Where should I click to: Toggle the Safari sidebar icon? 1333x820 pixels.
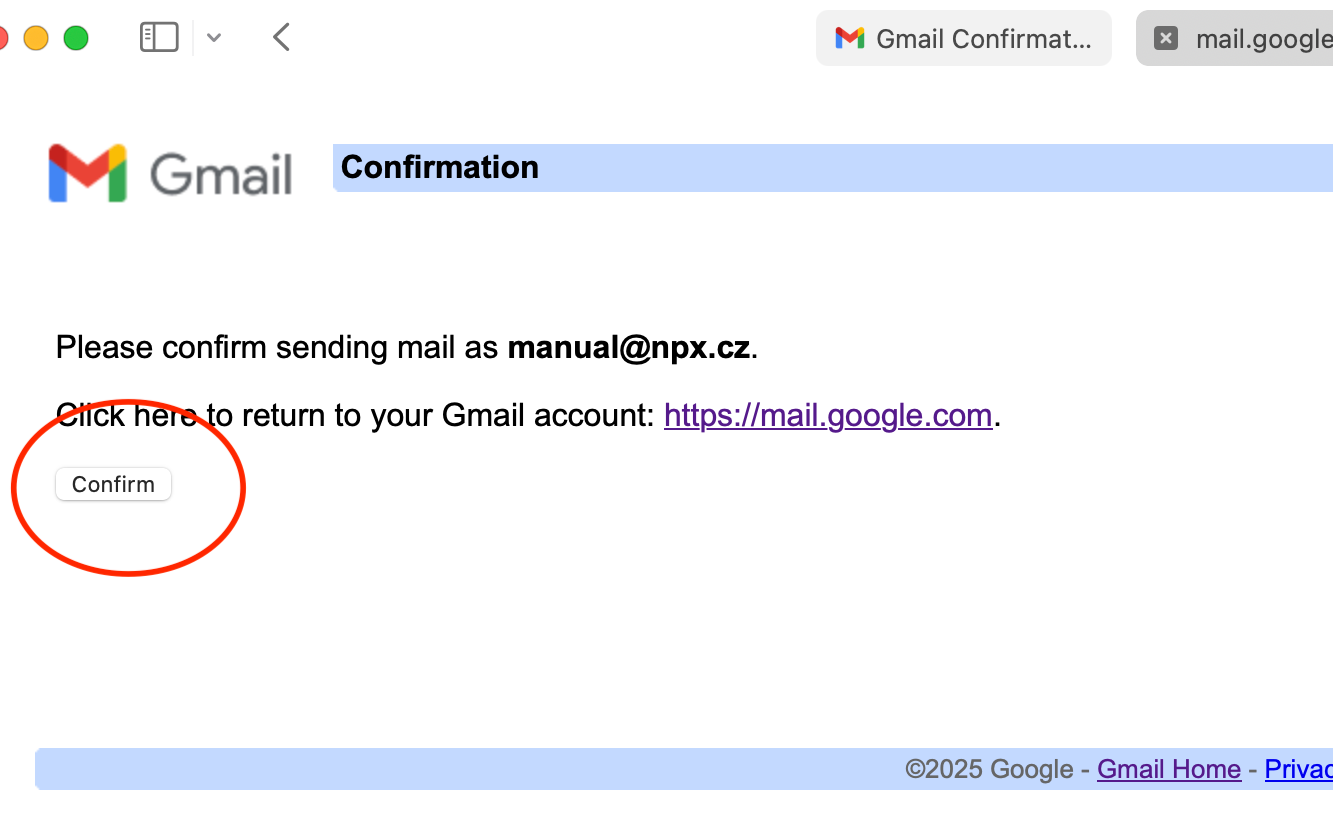(159, 38)
